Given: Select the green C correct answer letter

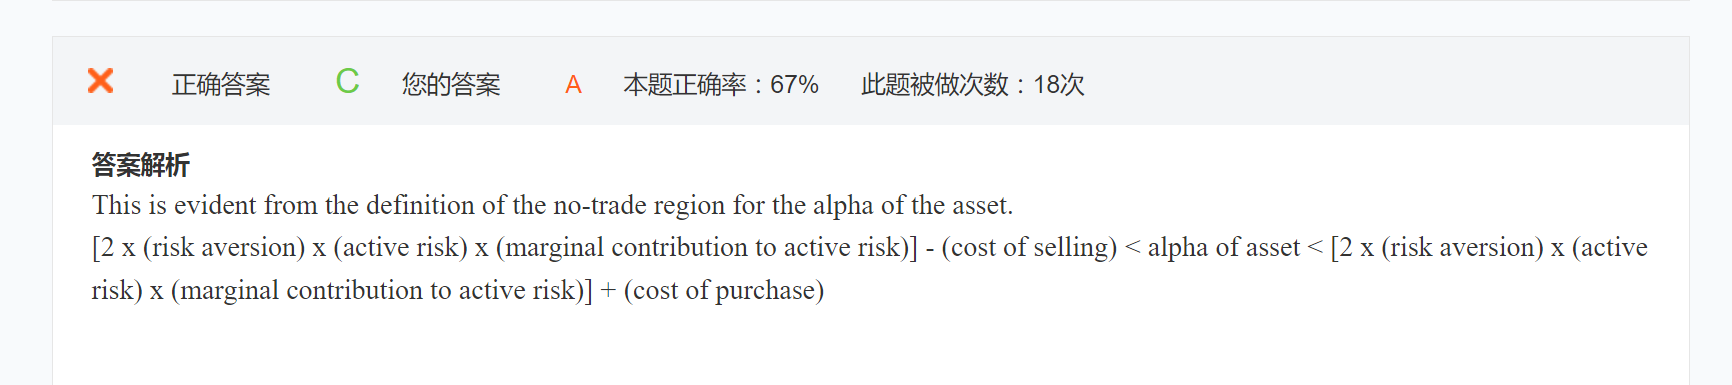Looking at the screenshot, I should click(x=347, y=81).
